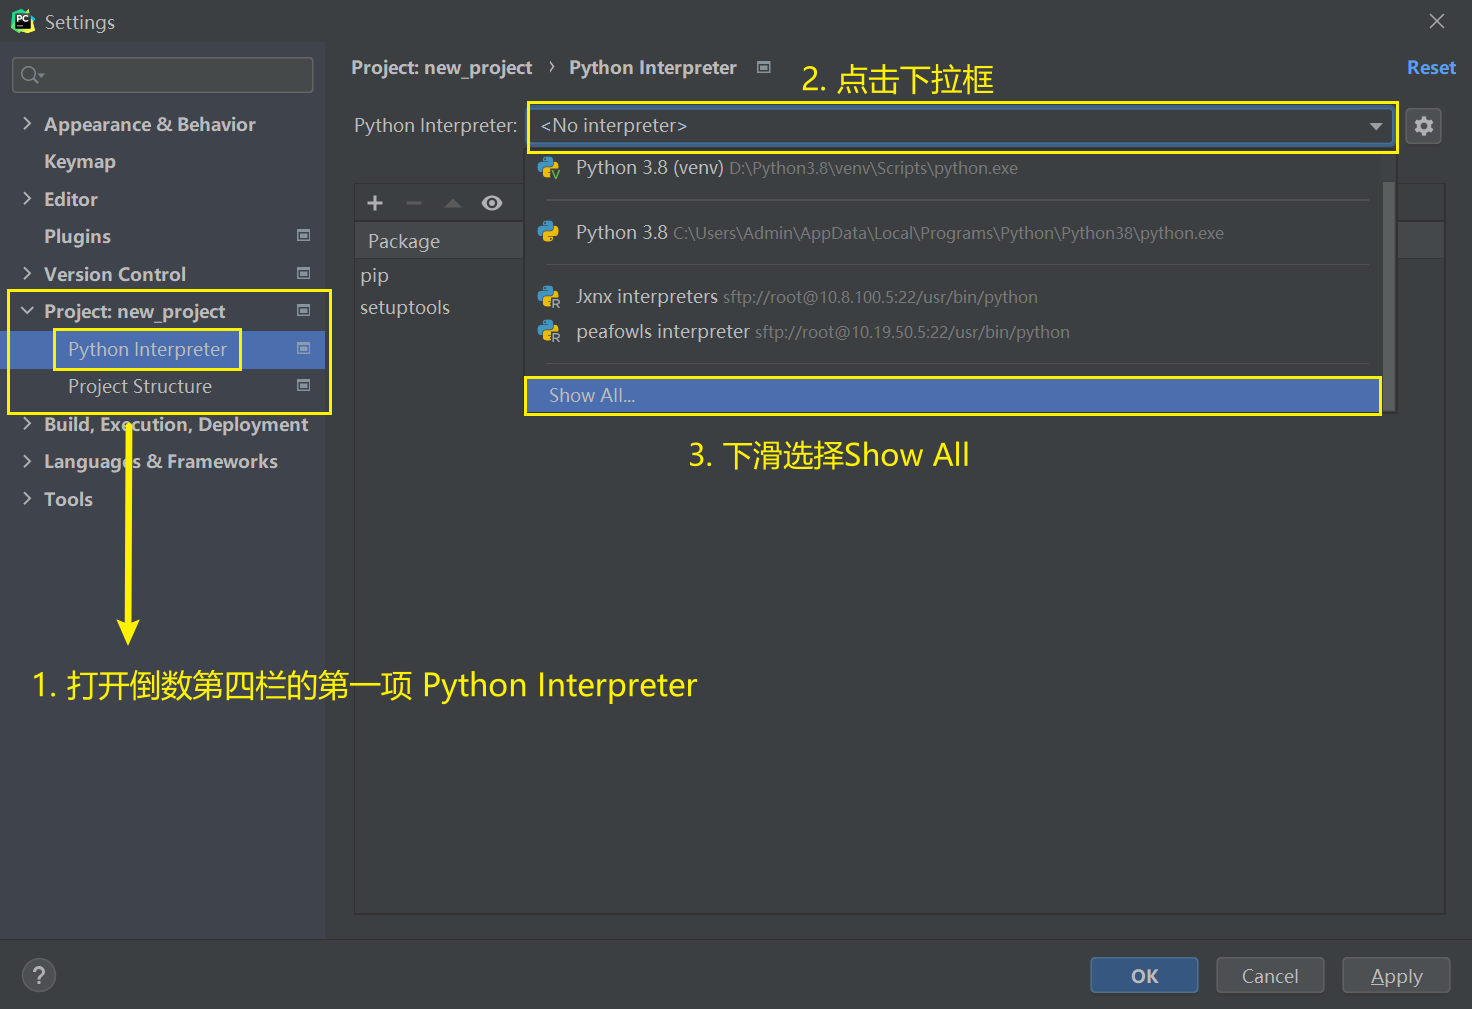
Task: Click the project-level icon next to Version Control
Action: point(303,273)
